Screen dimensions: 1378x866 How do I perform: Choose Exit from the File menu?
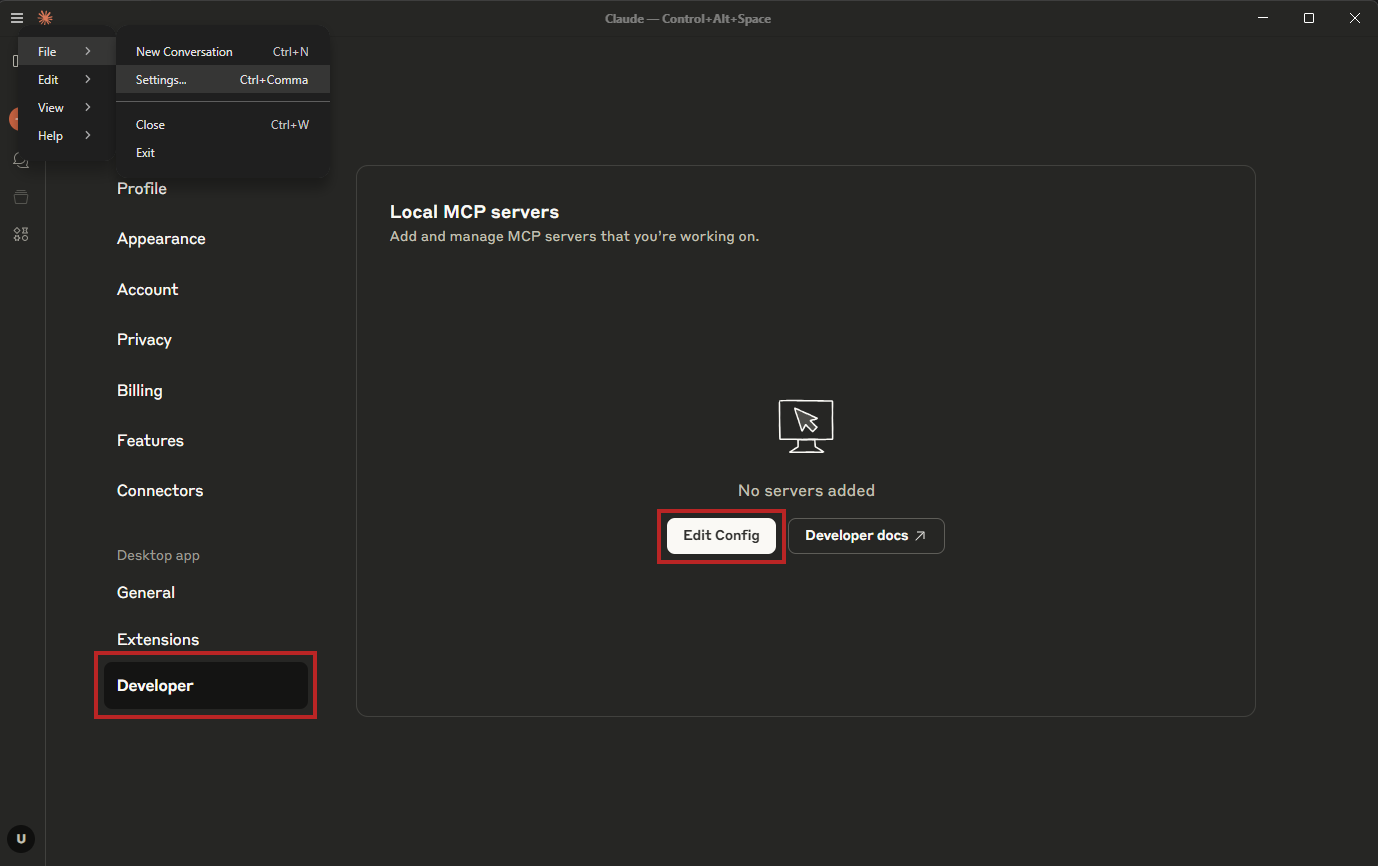(x=223, y=152)
